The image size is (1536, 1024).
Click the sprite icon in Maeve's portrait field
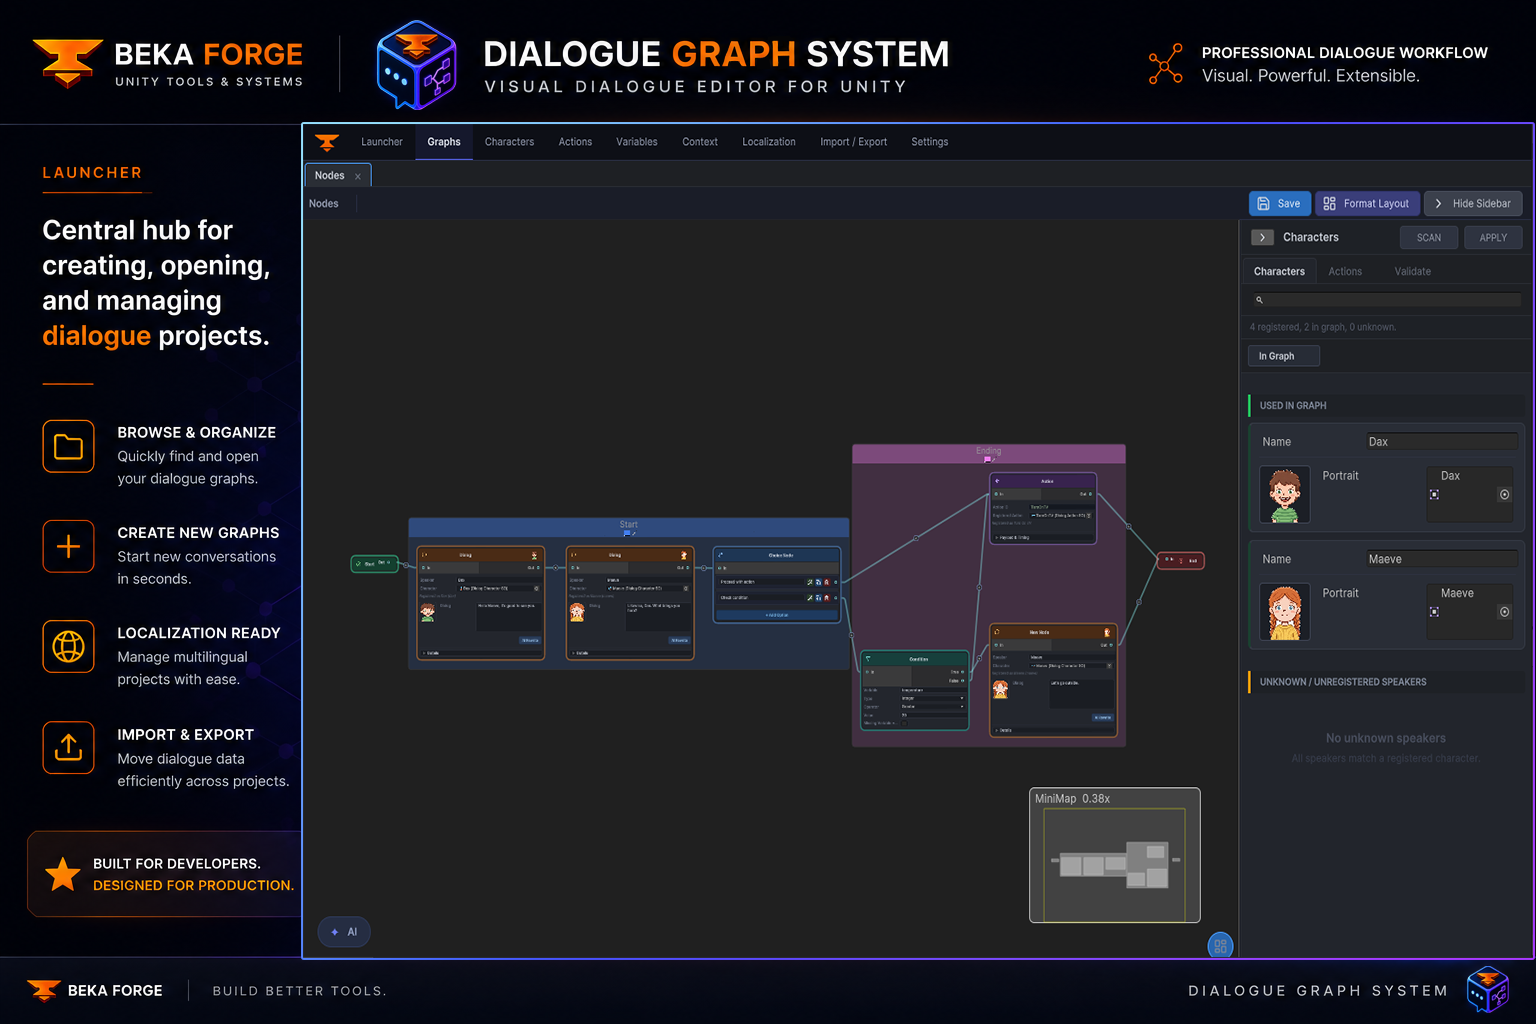tap(1434, 612)
